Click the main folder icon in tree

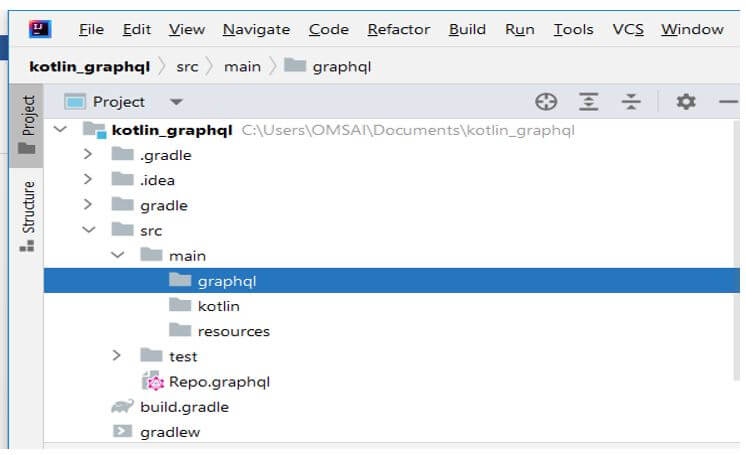point(151,255)
